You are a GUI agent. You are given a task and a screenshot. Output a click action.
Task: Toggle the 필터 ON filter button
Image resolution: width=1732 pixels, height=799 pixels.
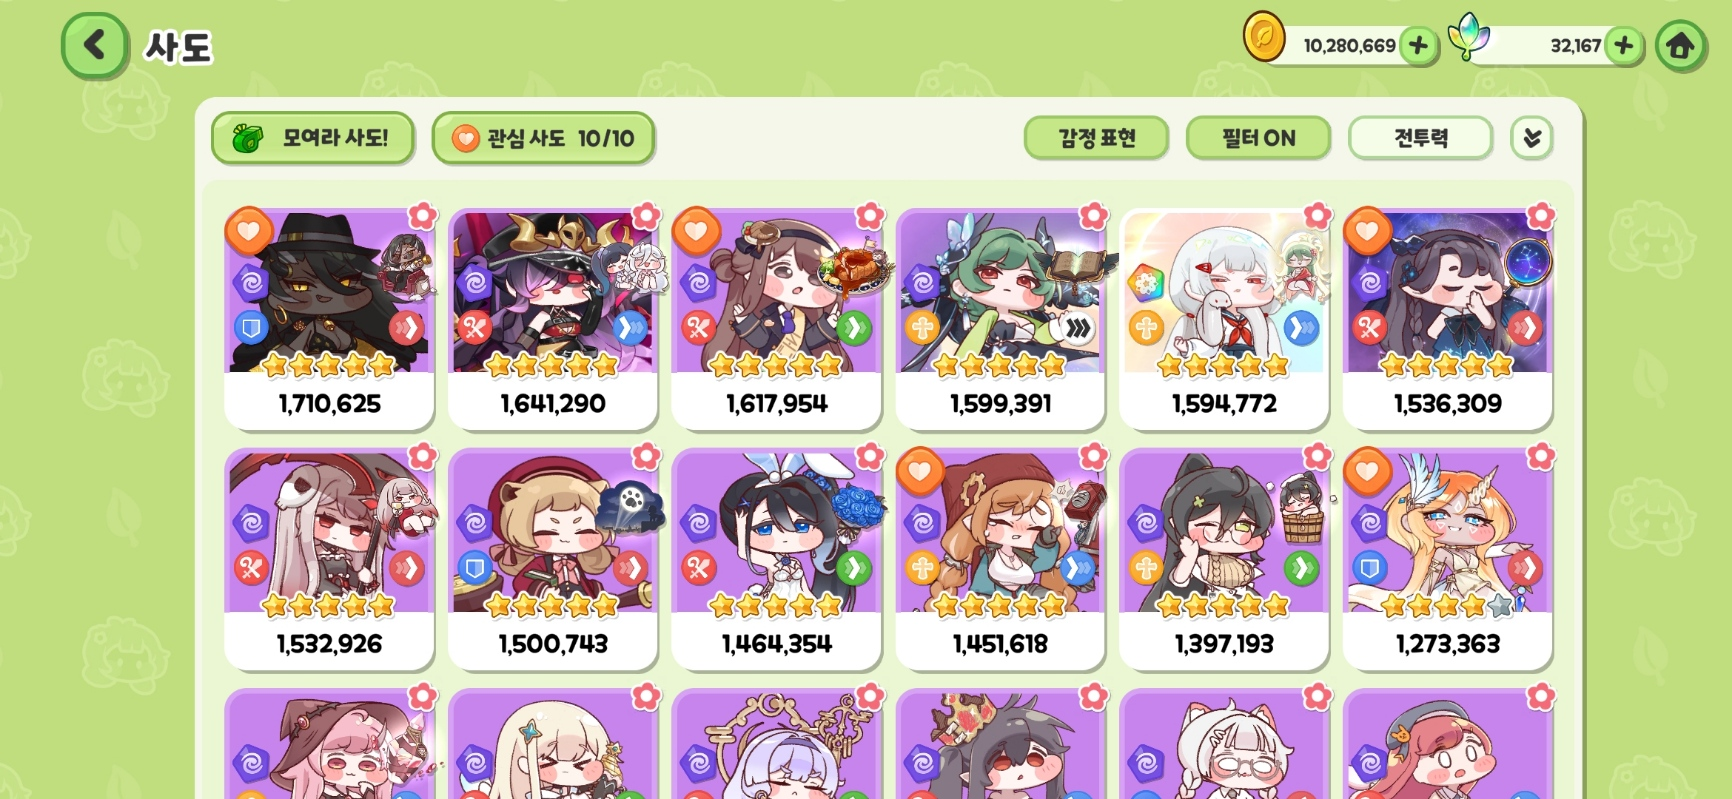(x=1258, y=138)
